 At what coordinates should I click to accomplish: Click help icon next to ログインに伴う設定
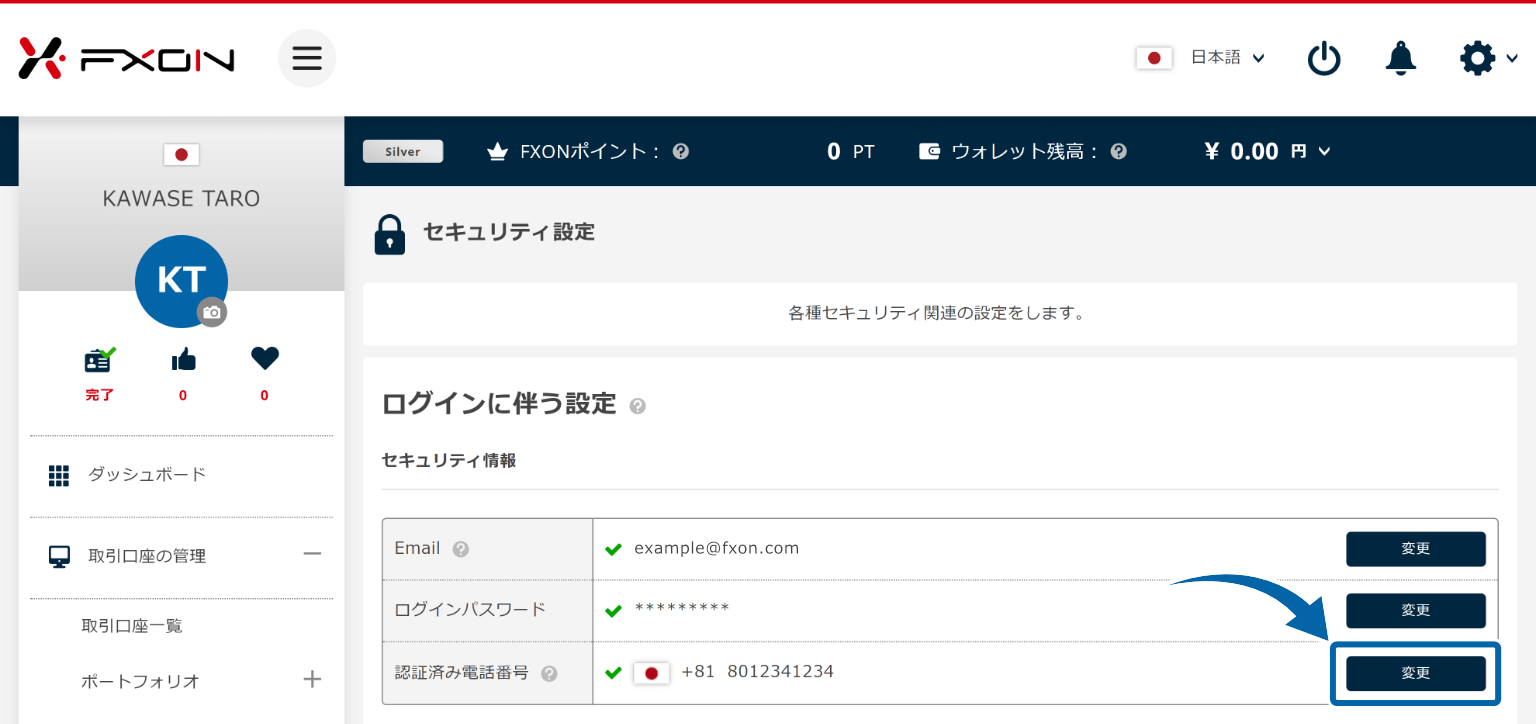pos(637,406)
